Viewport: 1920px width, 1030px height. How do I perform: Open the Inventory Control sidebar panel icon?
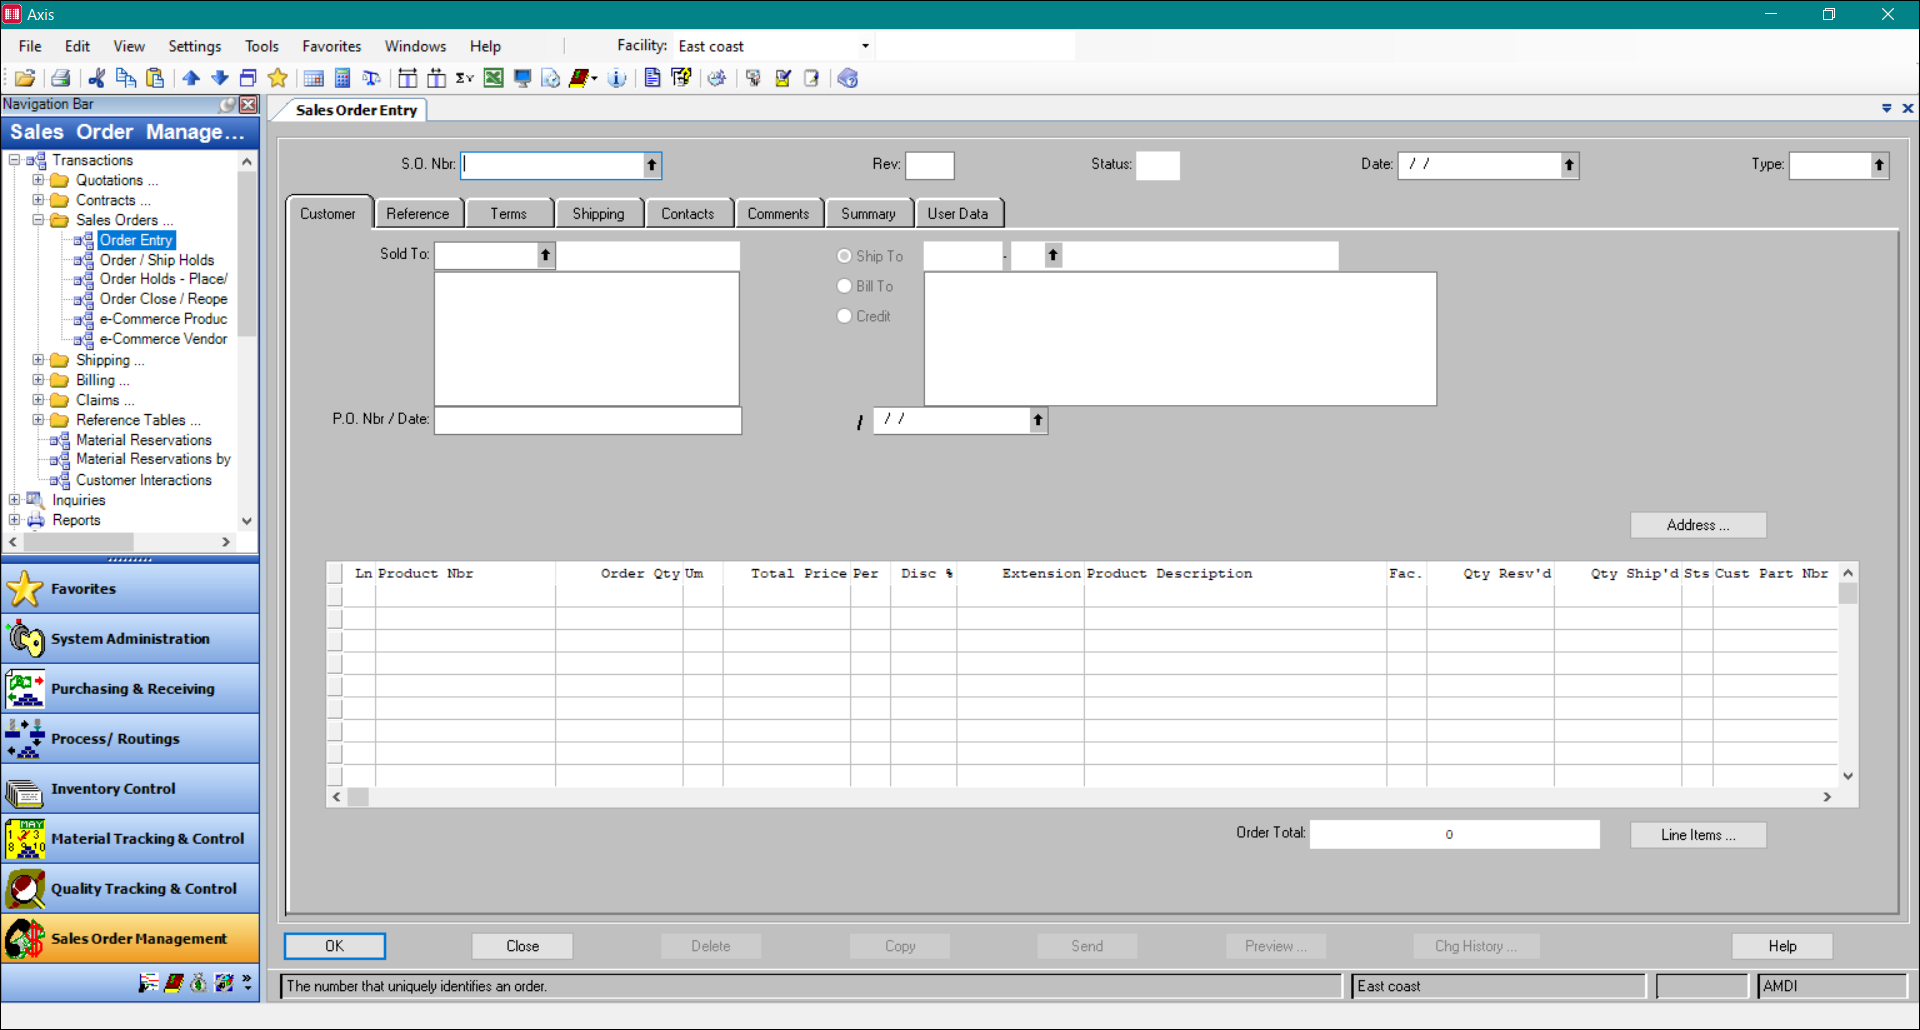[x=24, y=789]
